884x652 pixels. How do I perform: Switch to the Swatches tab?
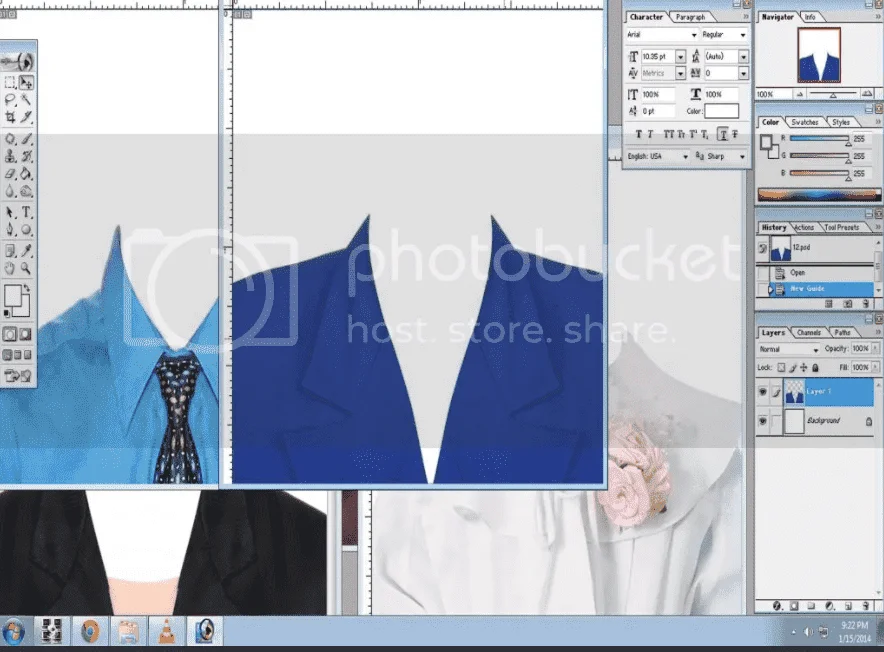[805, 122]
